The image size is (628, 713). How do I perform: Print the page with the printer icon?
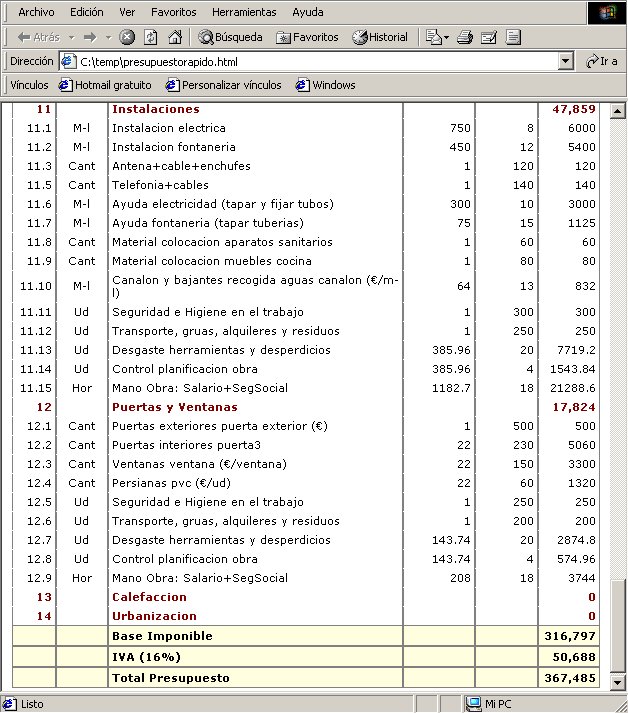point(464,37)
